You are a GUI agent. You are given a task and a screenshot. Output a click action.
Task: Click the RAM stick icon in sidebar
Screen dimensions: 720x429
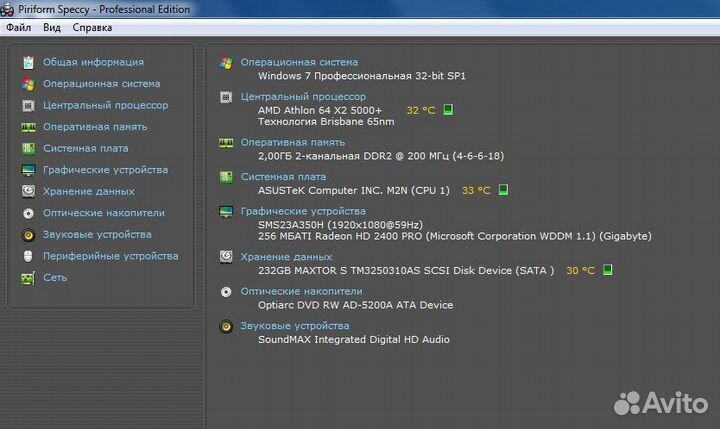(28, 127)
